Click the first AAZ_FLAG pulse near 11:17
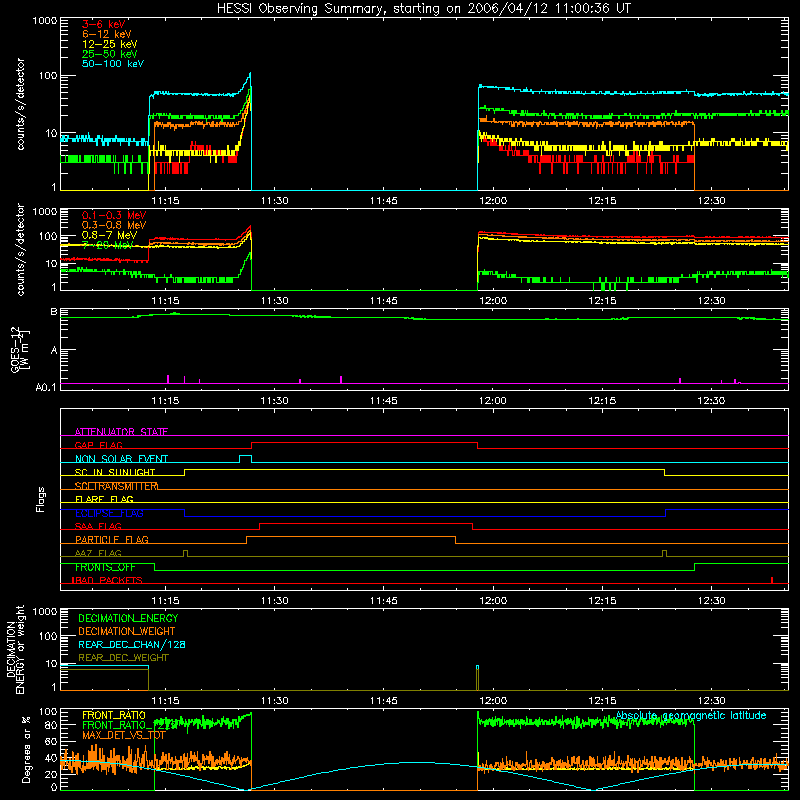 coord(185,553)
